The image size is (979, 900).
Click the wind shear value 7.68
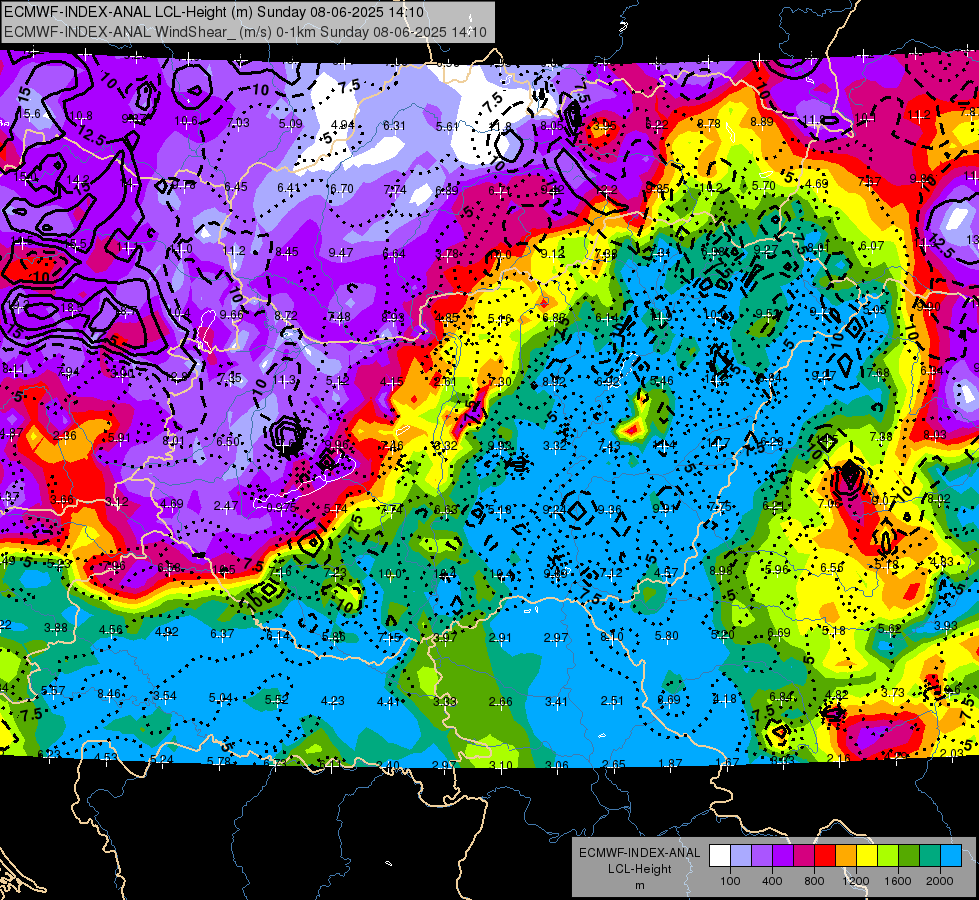878,373
